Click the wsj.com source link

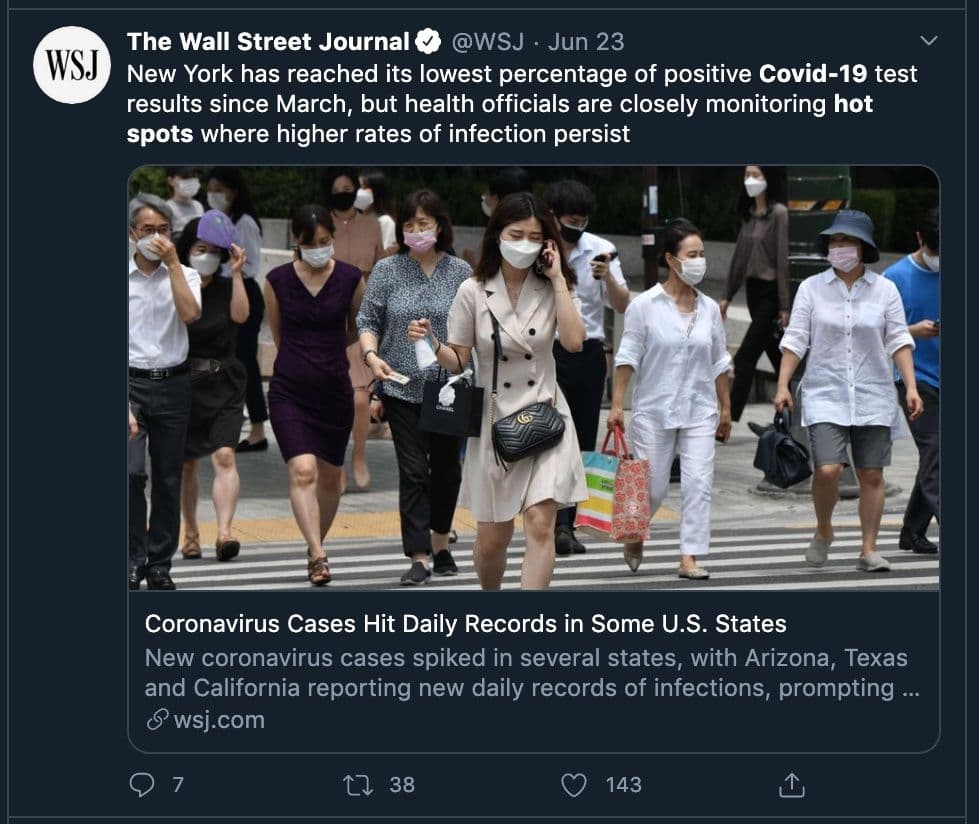click(219, 720)
